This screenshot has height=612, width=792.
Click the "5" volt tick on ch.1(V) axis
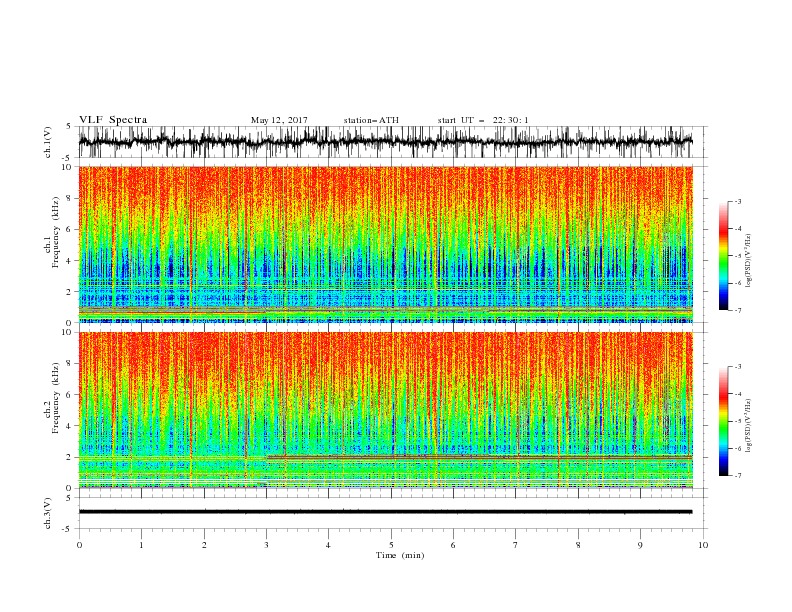(69, 126)
